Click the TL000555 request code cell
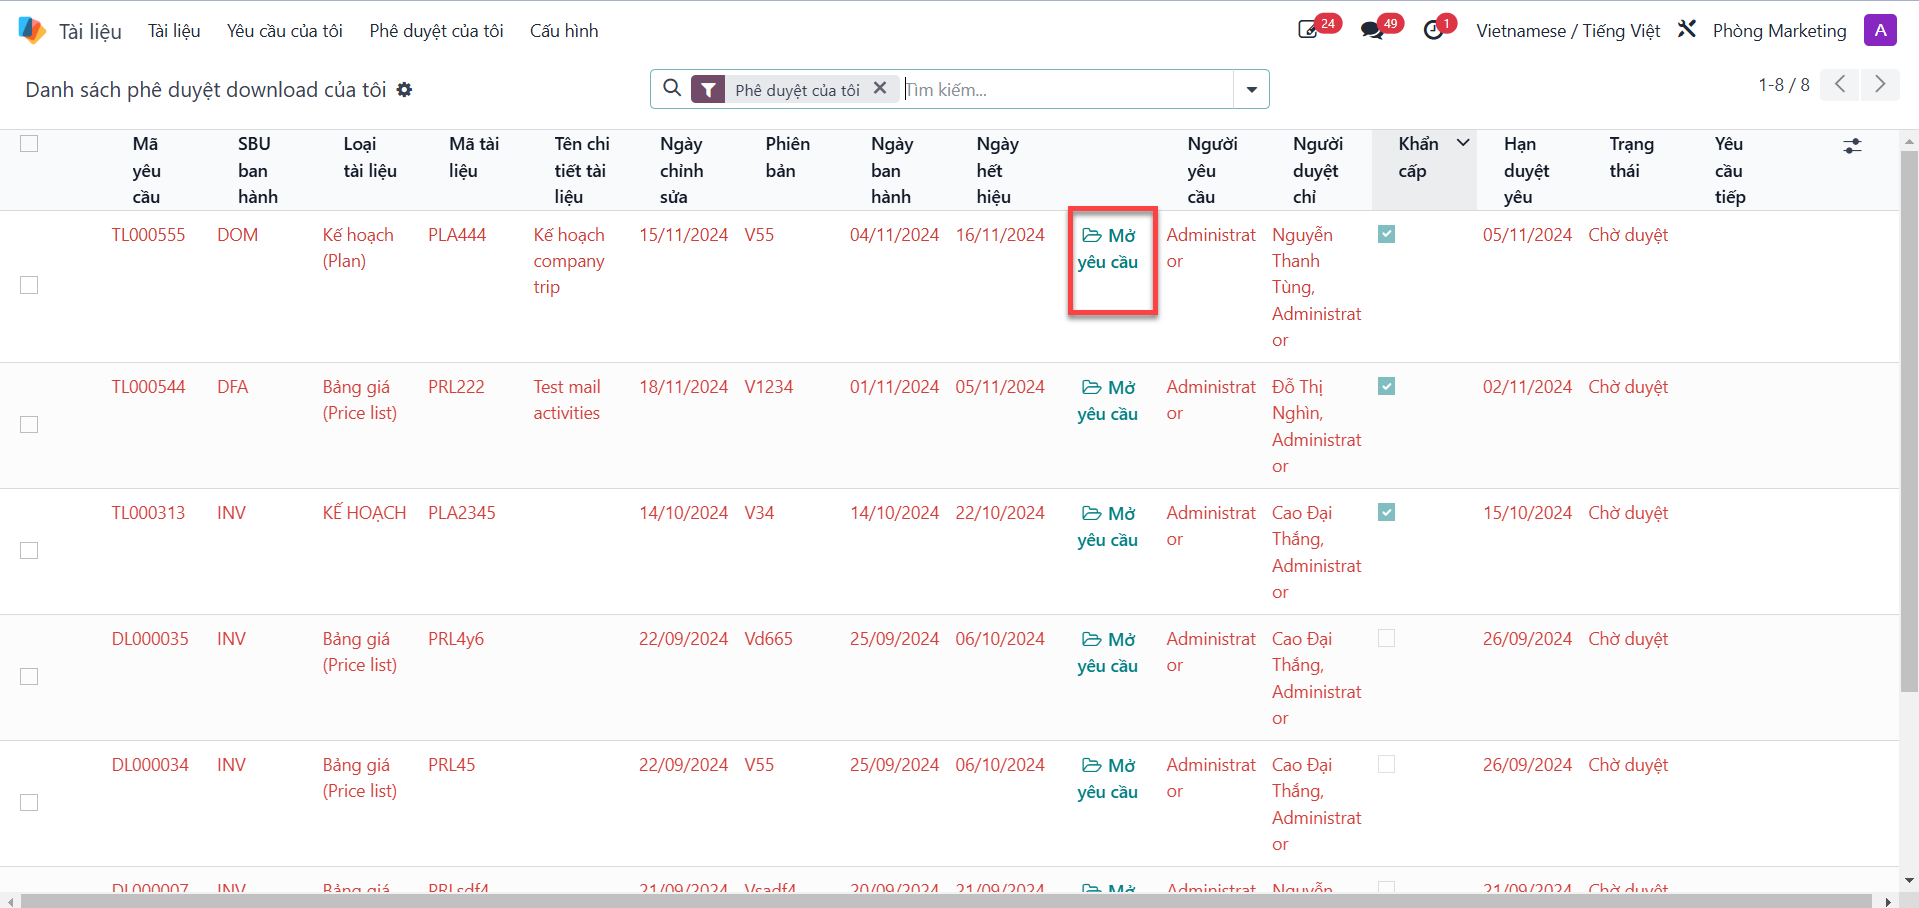The height and width of the screenshot is (908, 1919). pos(148,235)
